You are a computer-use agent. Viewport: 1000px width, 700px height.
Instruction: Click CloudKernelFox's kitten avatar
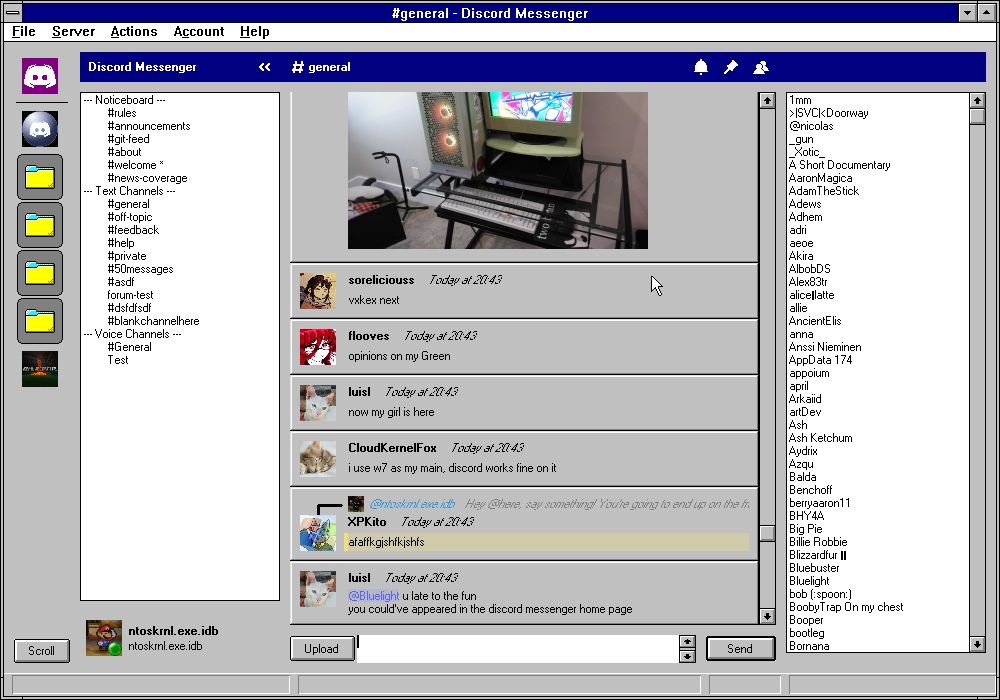pos(318,459)
